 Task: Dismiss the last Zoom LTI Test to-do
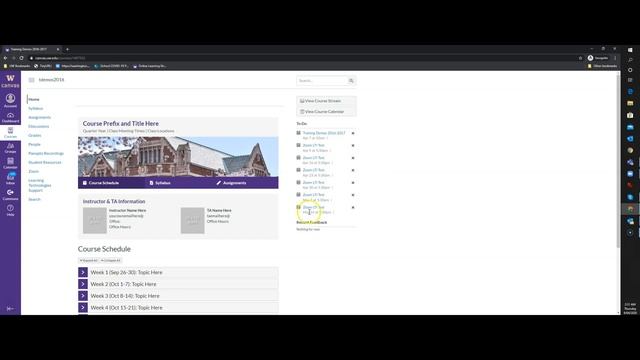pyautogui.click(x=353, y=207)
